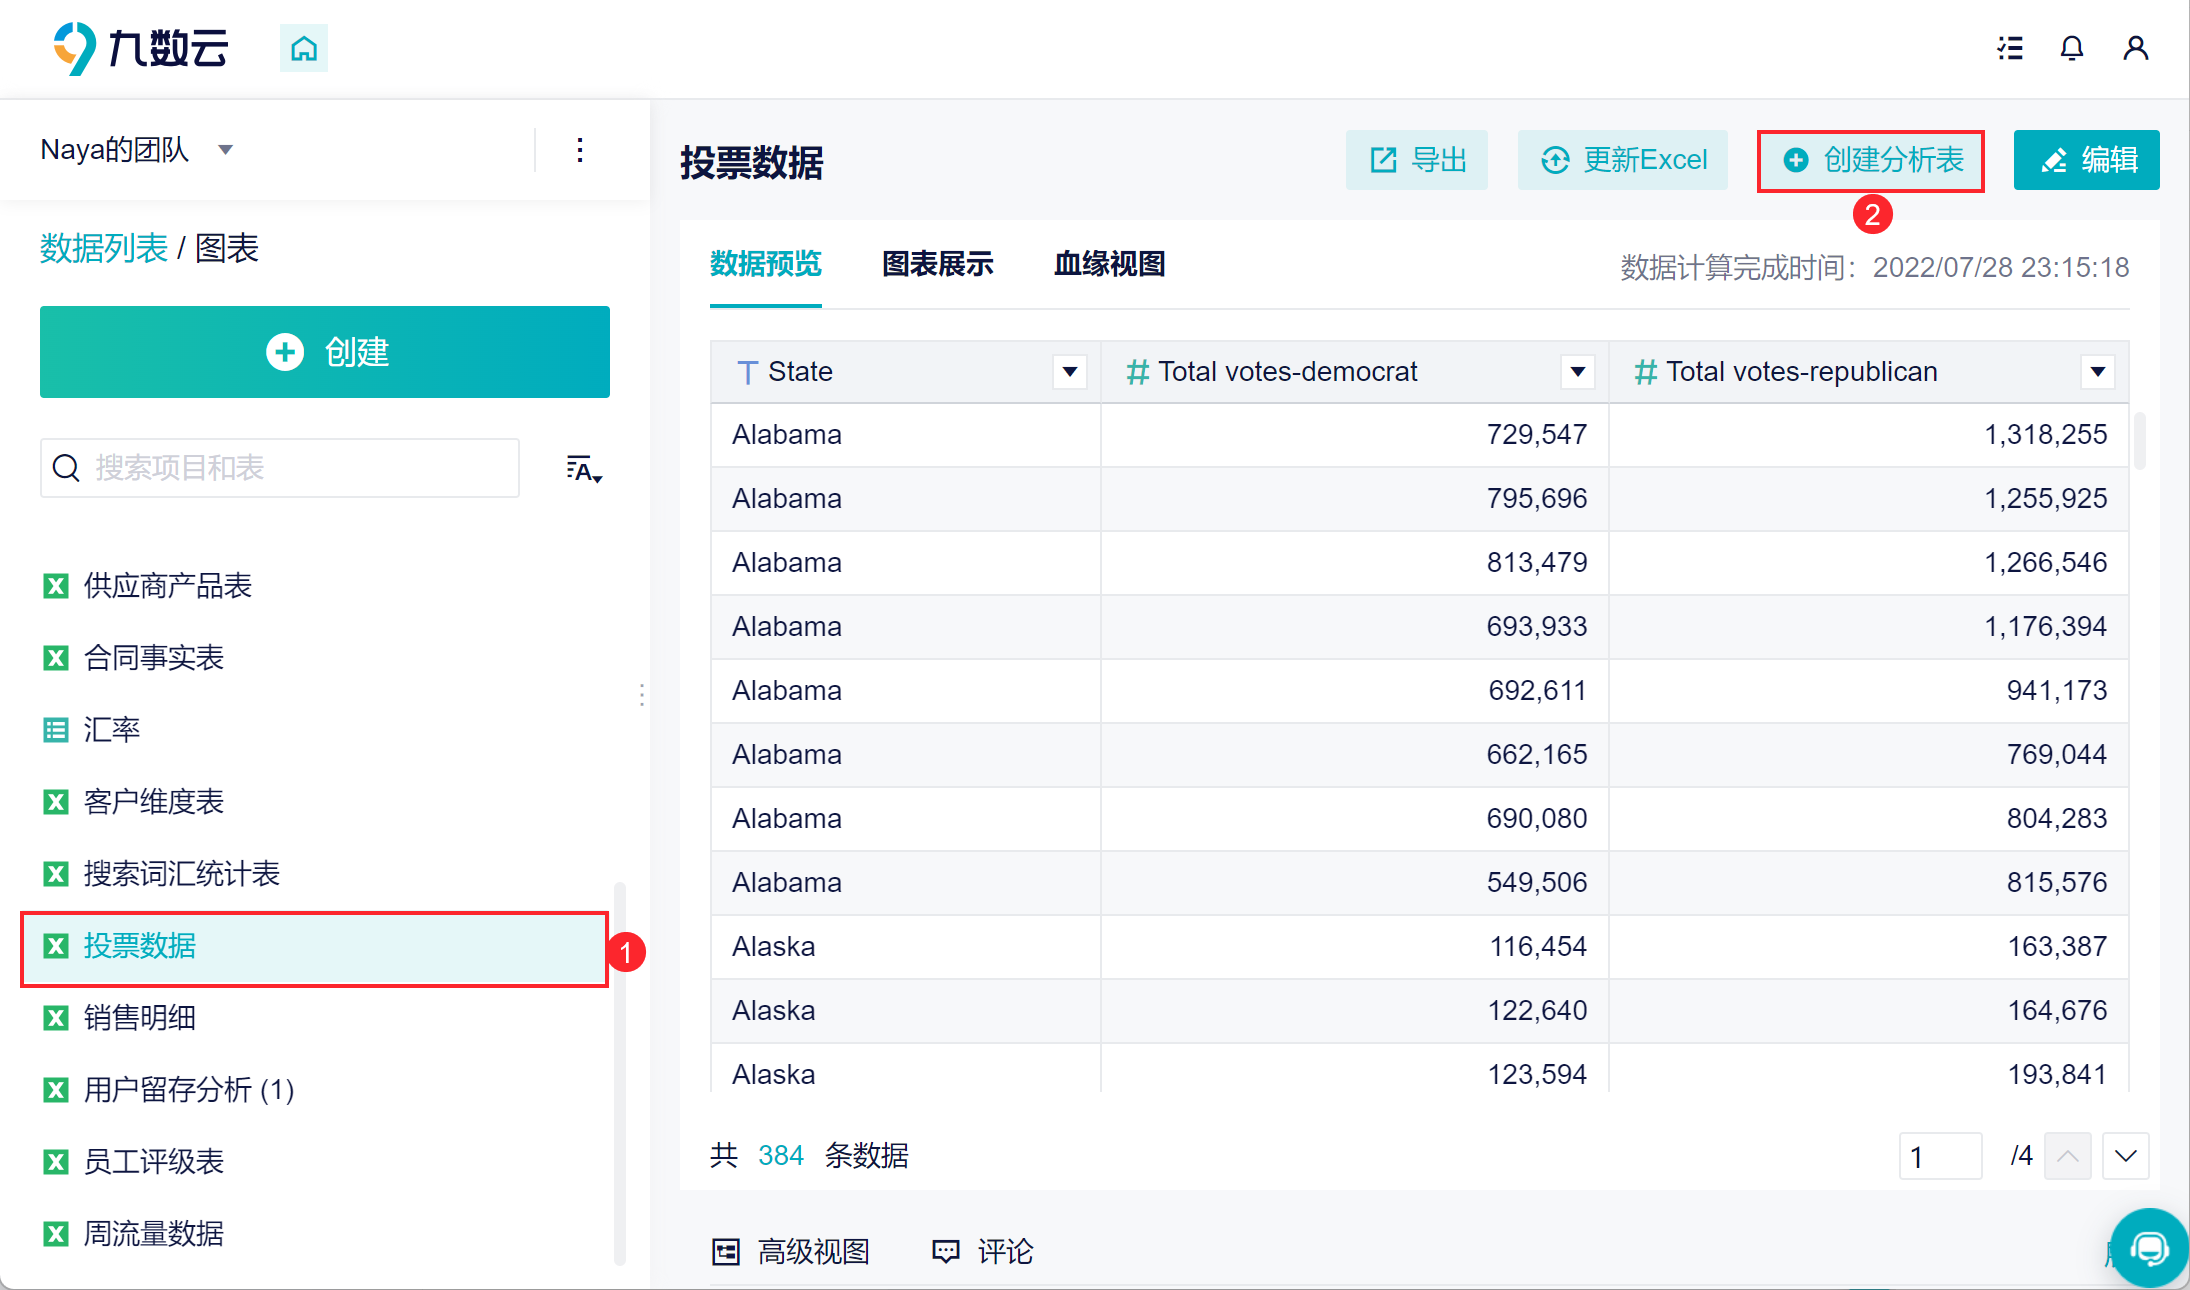Click the sort order icon beside search
Screen dimensions: 2190x1290
pos(584,469)
